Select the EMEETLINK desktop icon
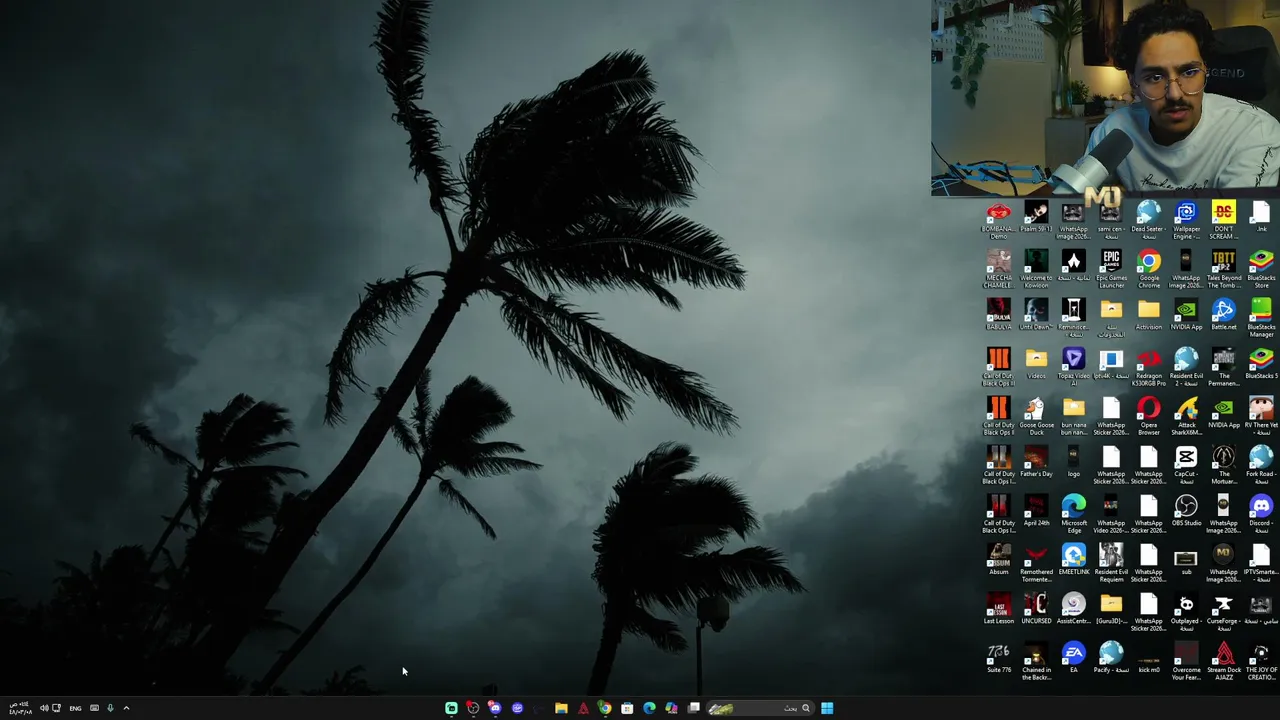The image size is (1280, 720). [1073, 560]
